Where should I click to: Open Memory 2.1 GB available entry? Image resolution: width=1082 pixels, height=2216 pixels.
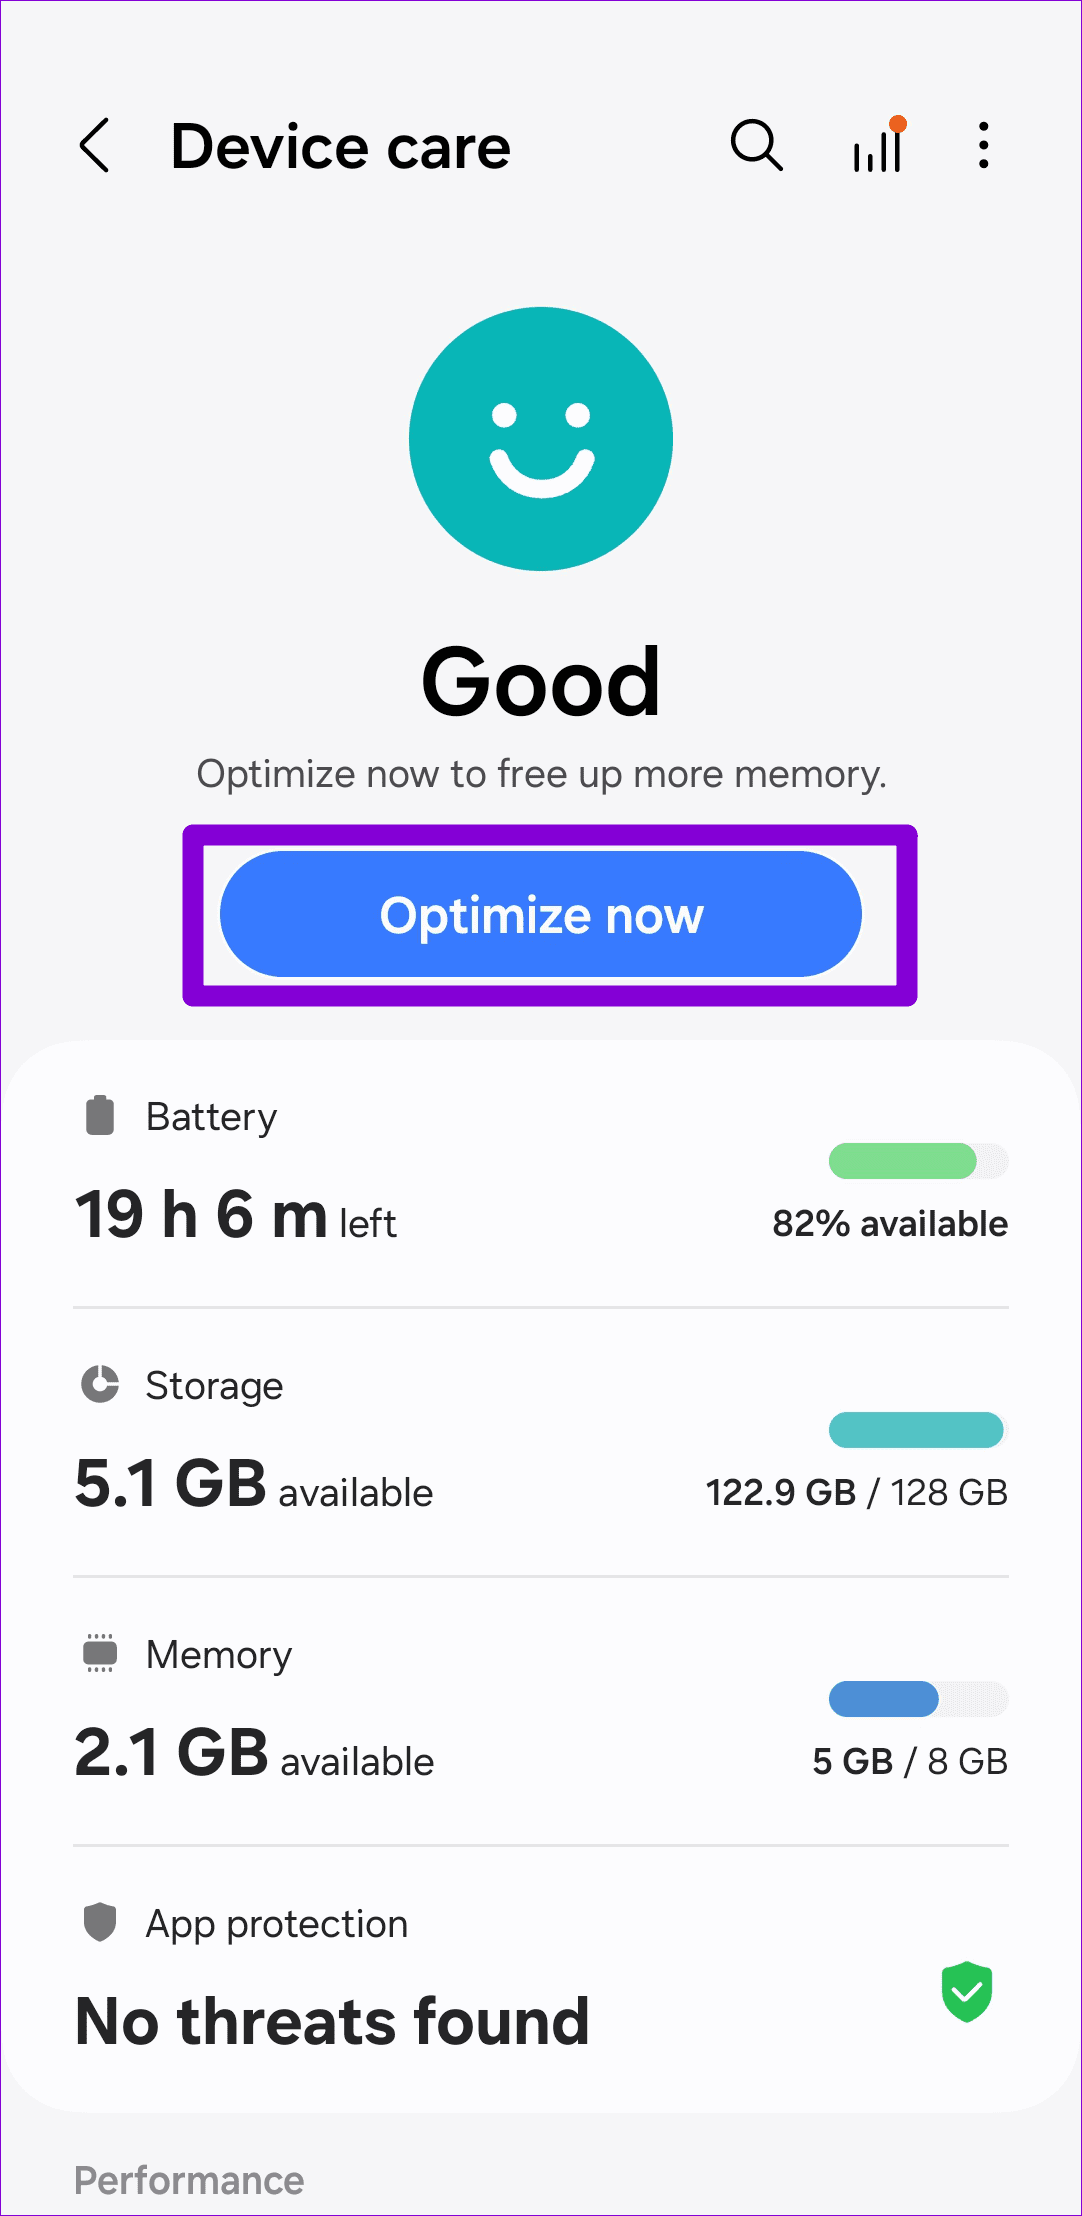pyautogui.click(x=541, y=1711)
